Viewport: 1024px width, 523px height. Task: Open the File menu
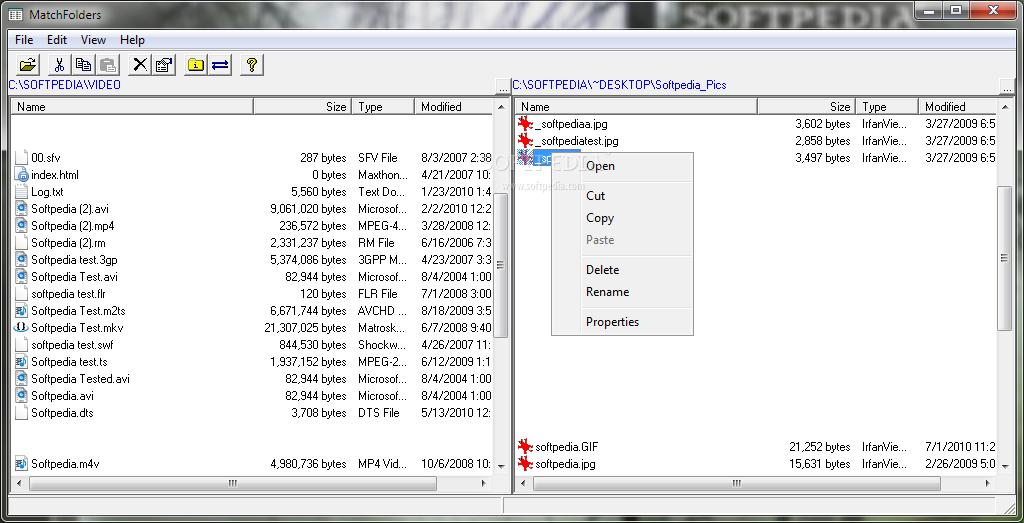pos(24,40)
